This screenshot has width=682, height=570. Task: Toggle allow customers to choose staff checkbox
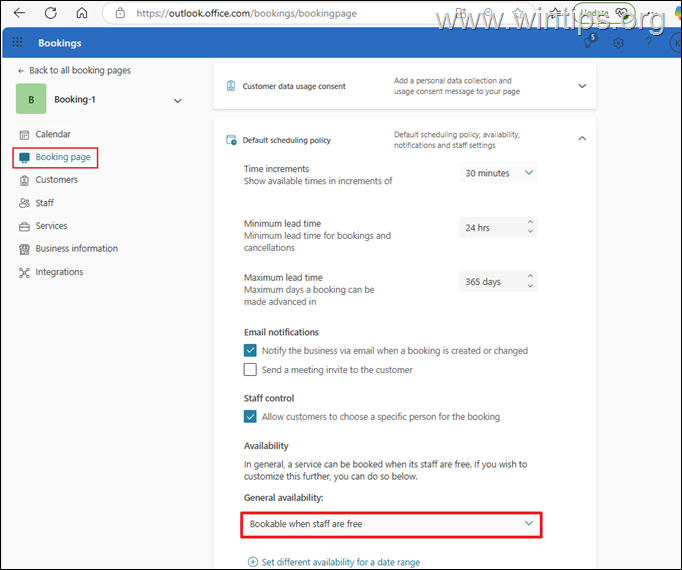click(250, 416)
